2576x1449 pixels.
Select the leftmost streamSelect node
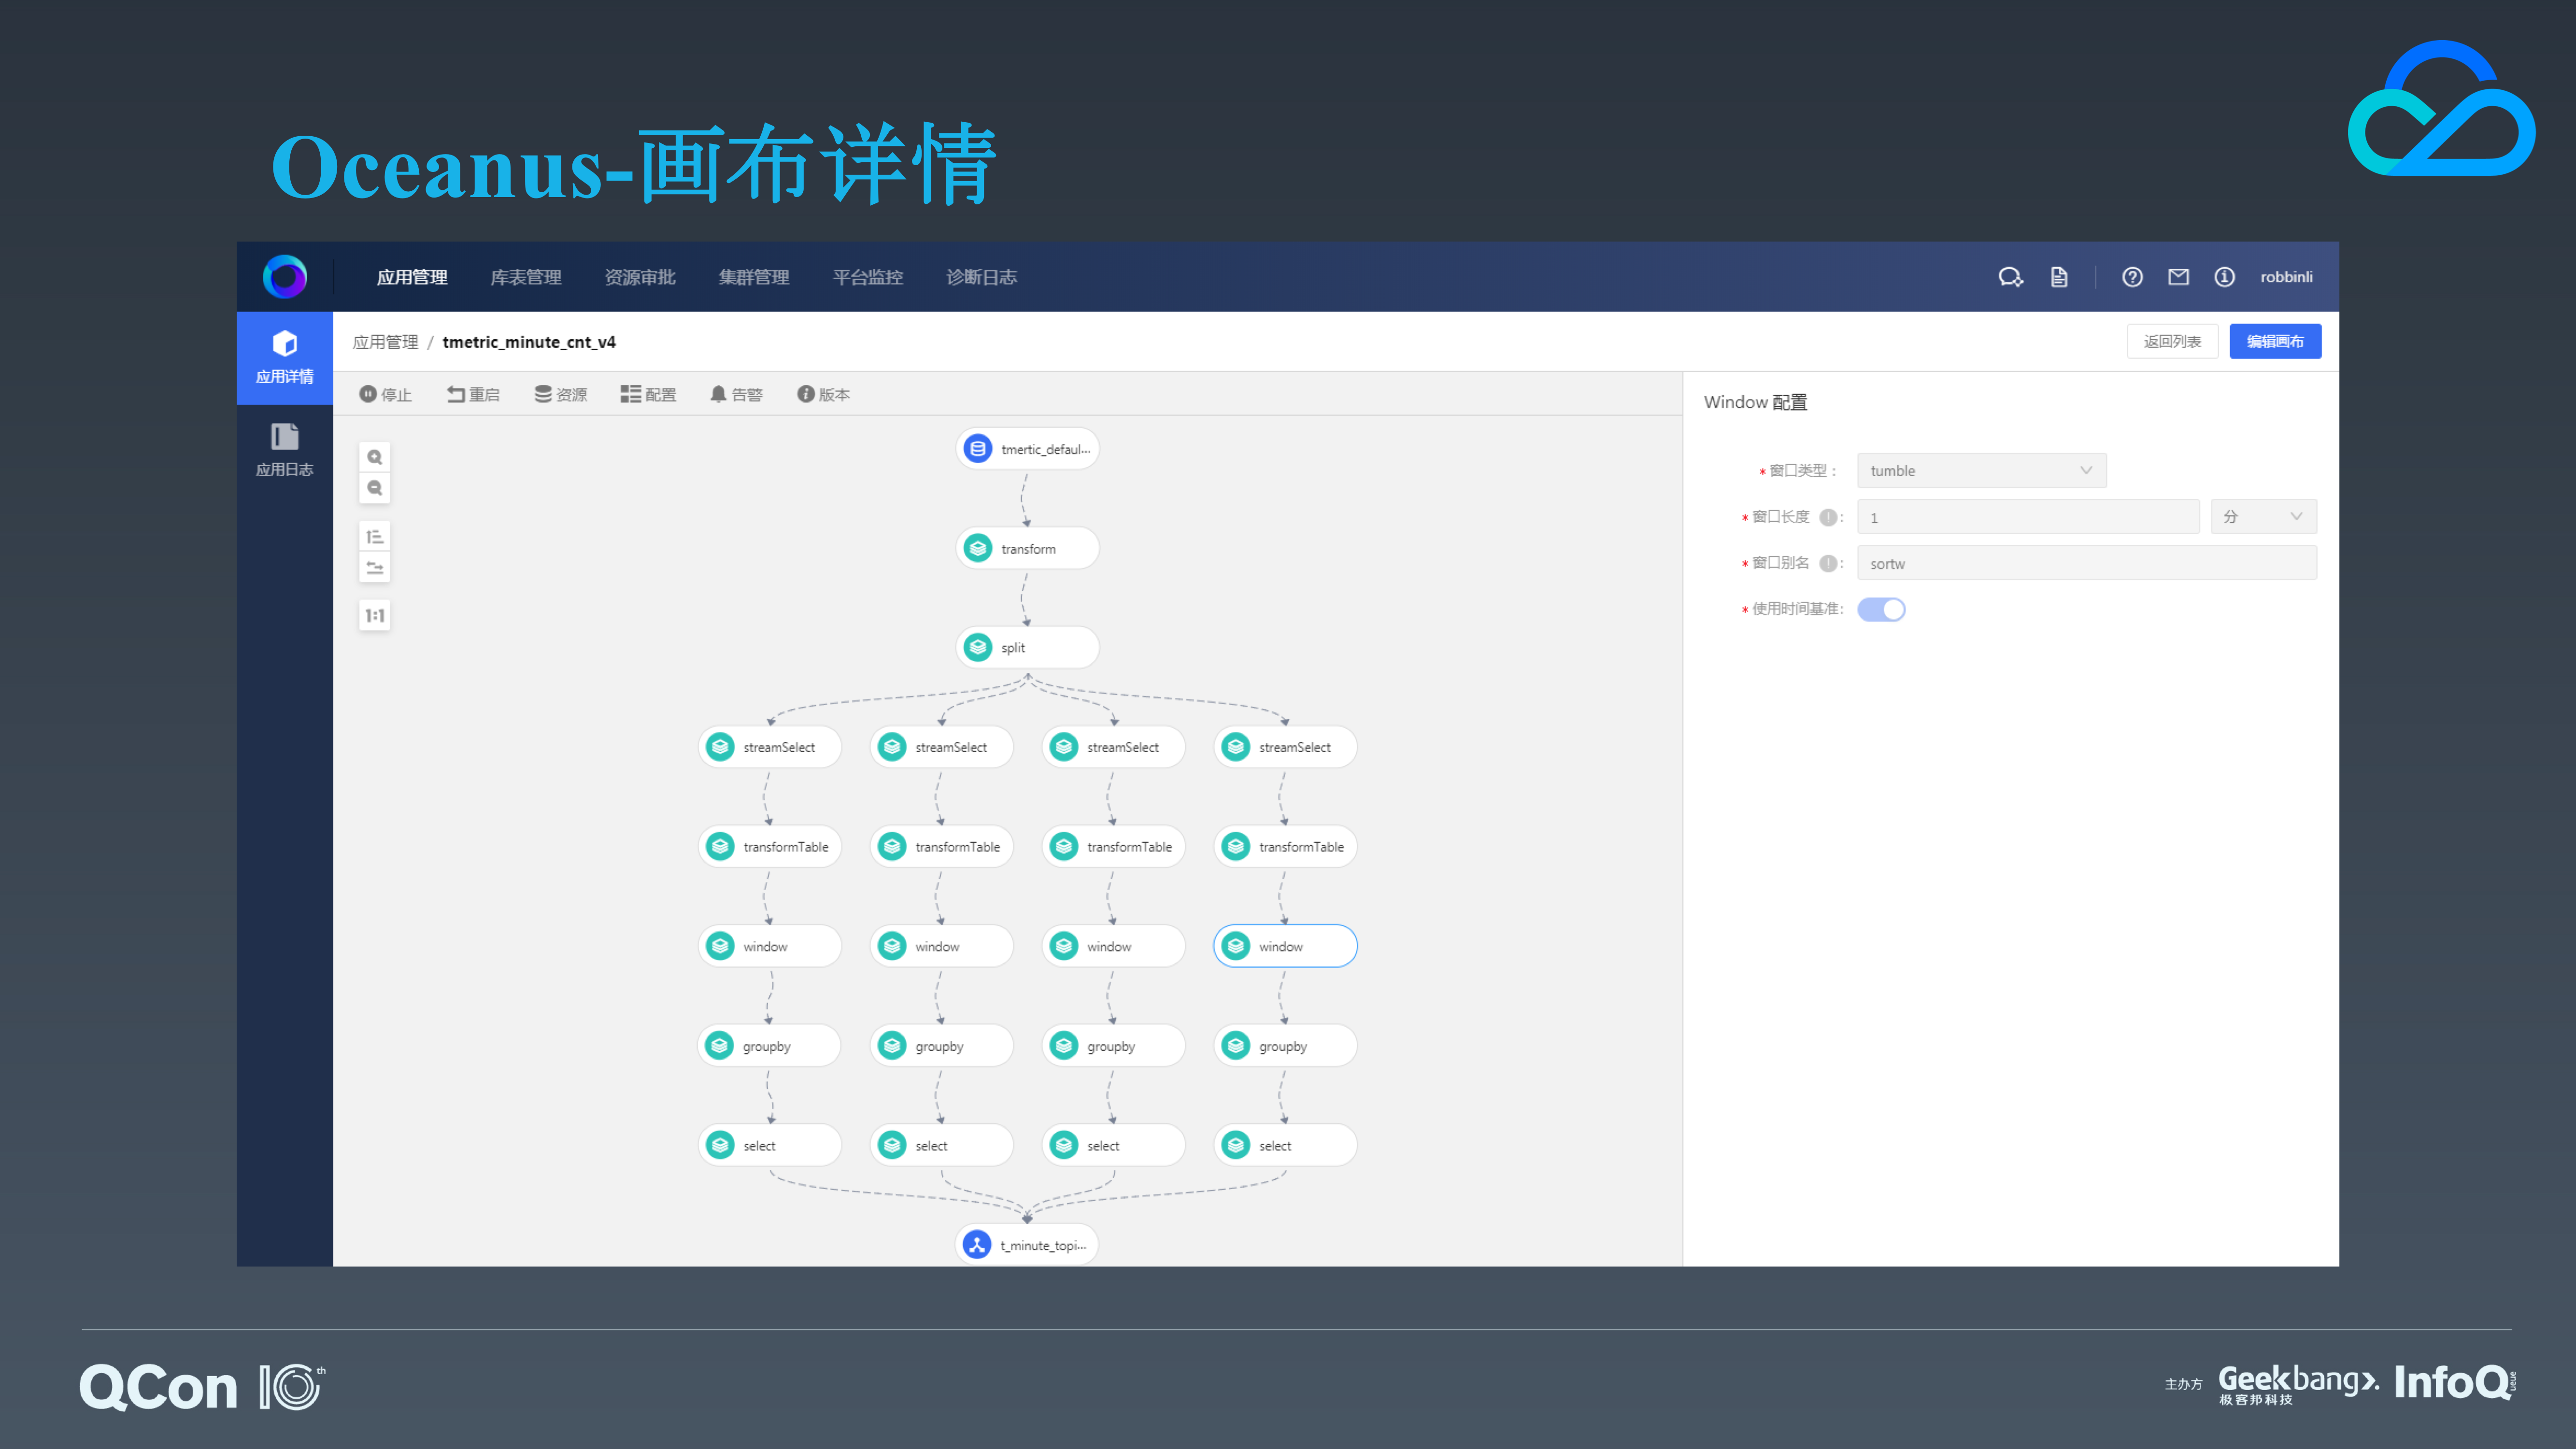pos(770,747)
